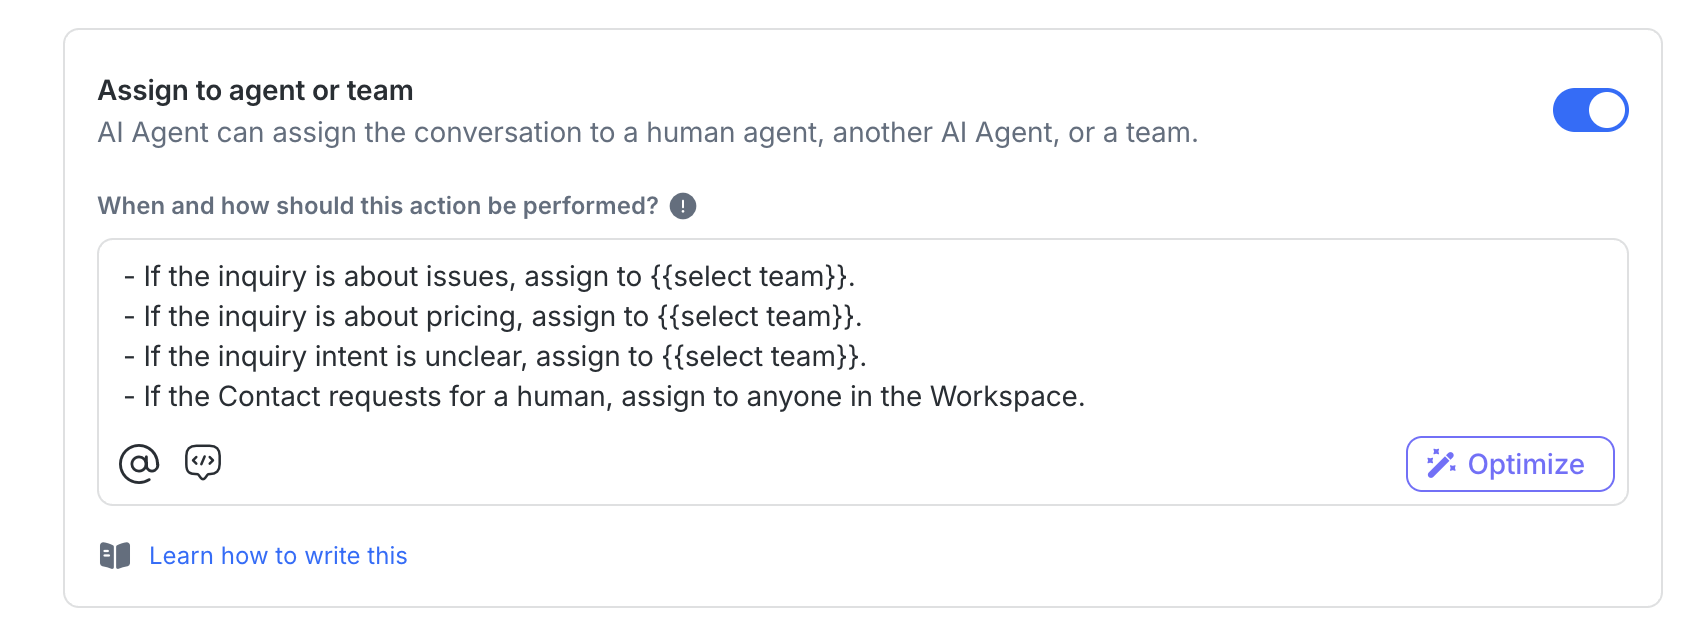Image resolution: width=1704 pixels, height=632 pixels.
Task: Disable the Assign to agent or team switch
Action: coord(1589,110)
